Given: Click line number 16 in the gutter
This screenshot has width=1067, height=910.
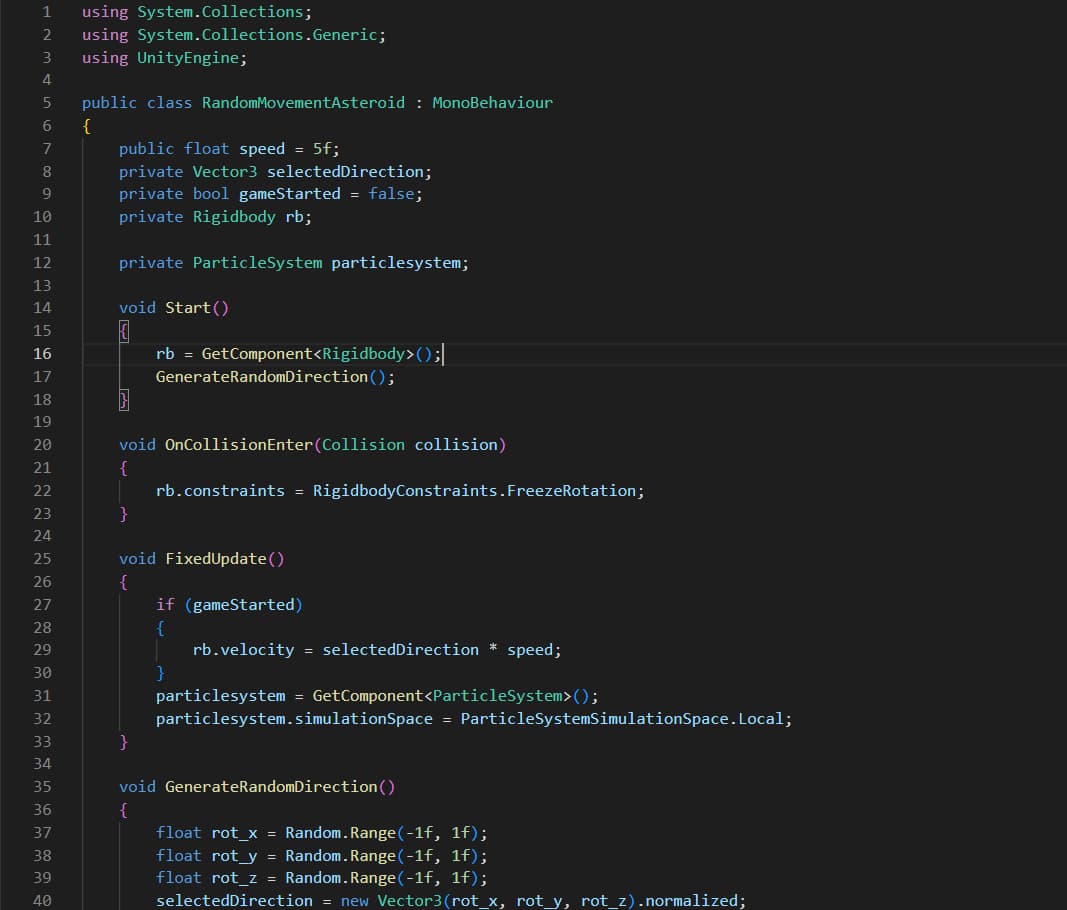Looking at the screenshot, I should (x=42, y=353).
